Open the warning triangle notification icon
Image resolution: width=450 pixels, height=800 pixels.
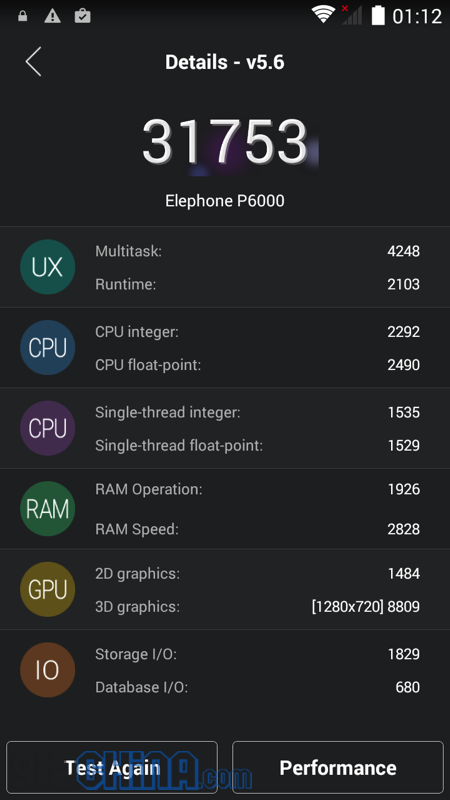(53, 16)
